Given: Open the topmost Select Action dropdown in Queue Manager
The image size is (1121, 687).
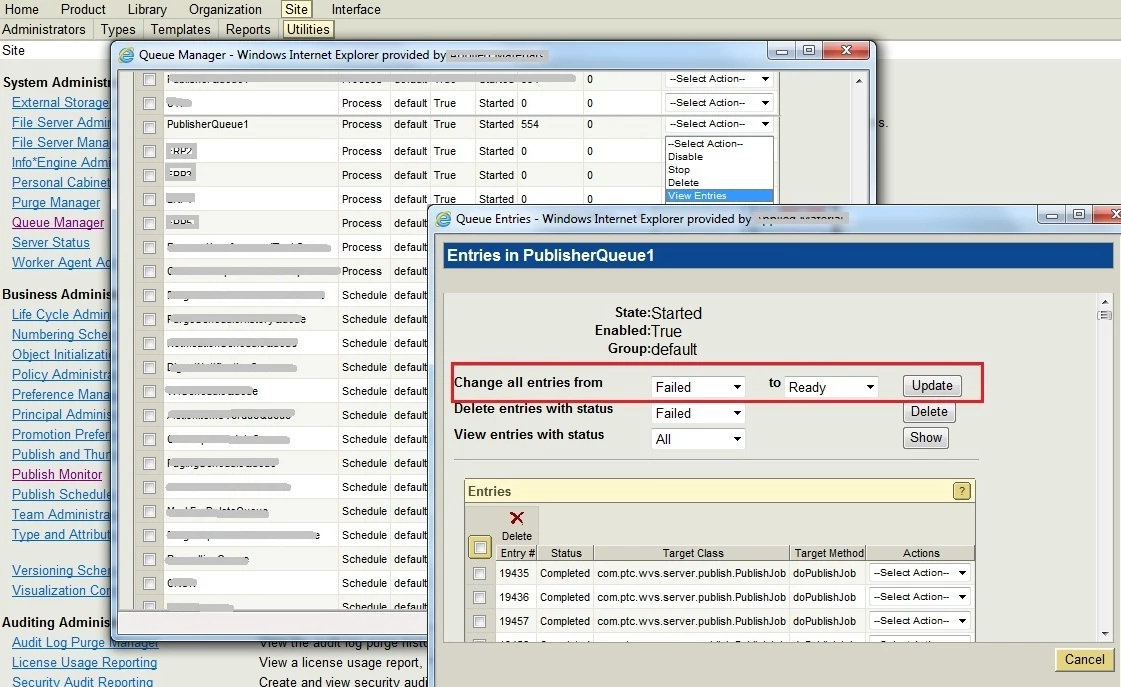Looking at the screenshot, I should pyautogui.click(x=718, y=79).
